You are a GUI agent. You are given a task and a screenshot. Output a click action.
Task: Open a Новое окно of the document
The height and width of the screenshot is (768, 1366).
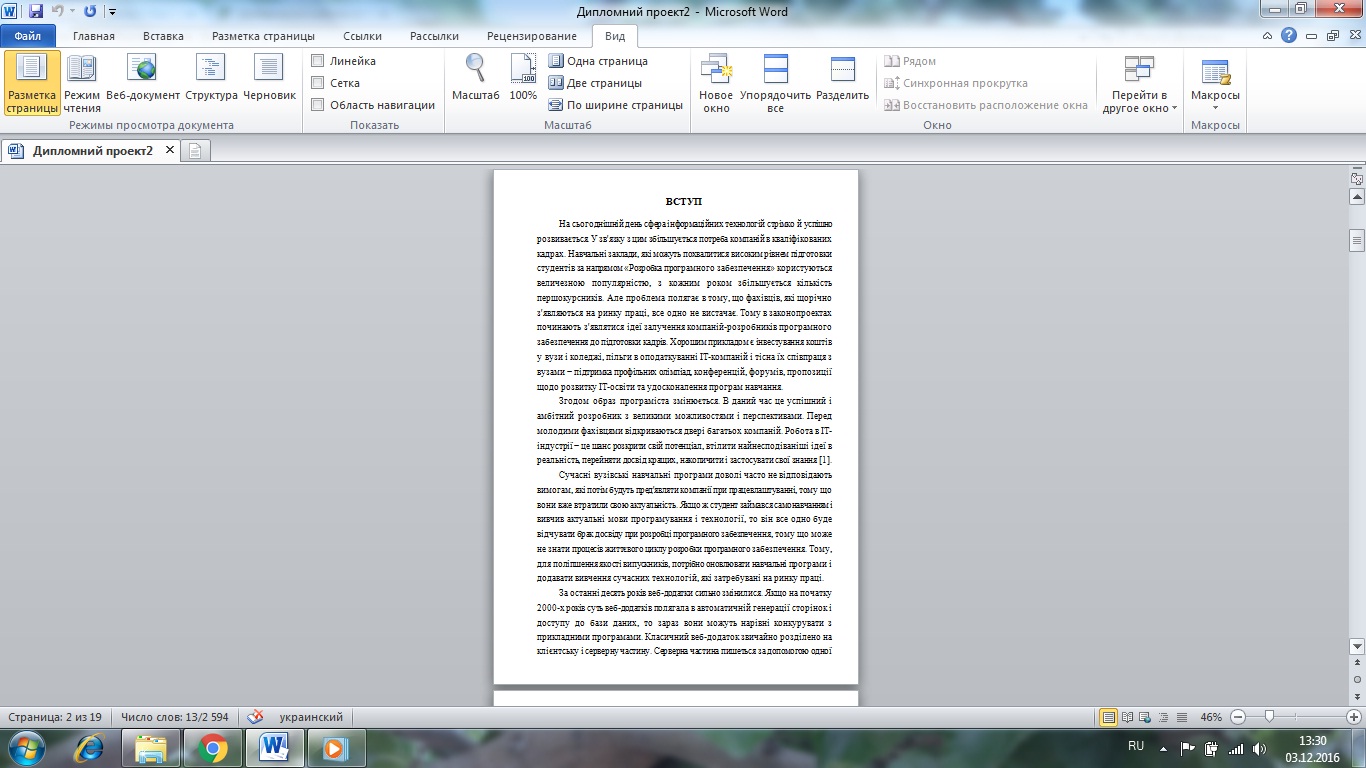coord(716,83)
